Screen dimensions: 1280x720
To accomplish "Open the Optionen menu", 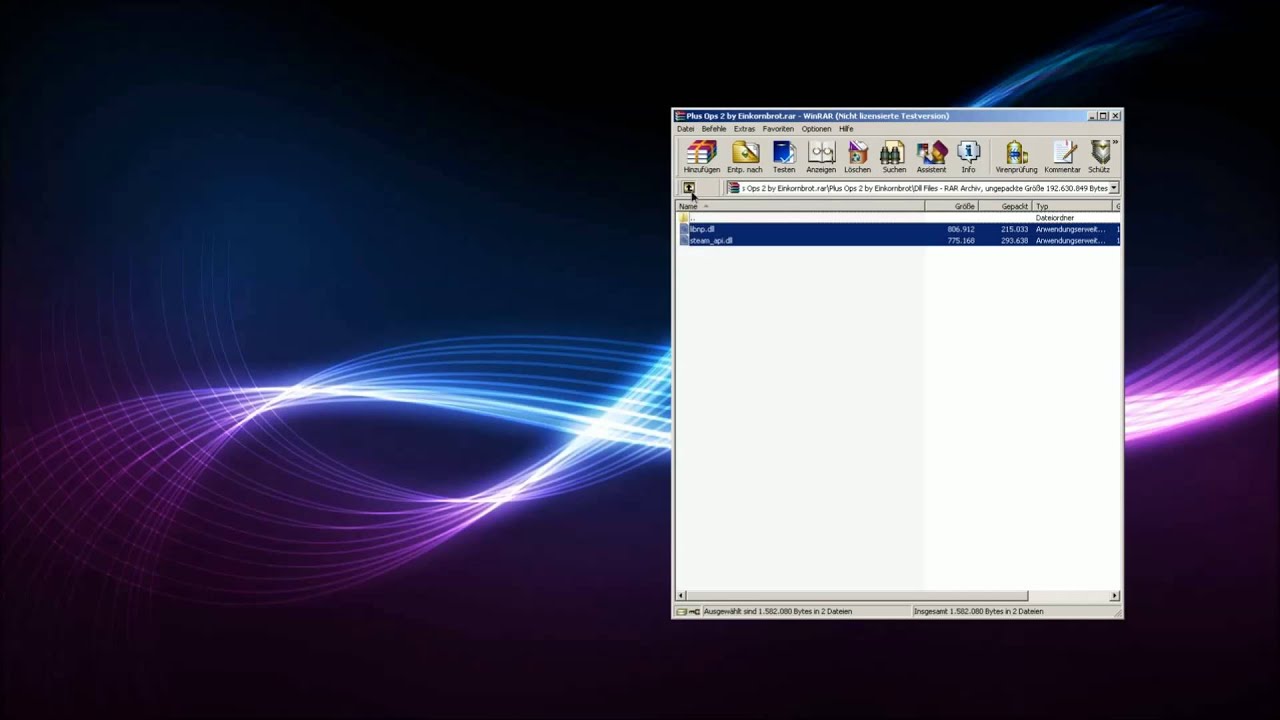I will pos(816,129).
